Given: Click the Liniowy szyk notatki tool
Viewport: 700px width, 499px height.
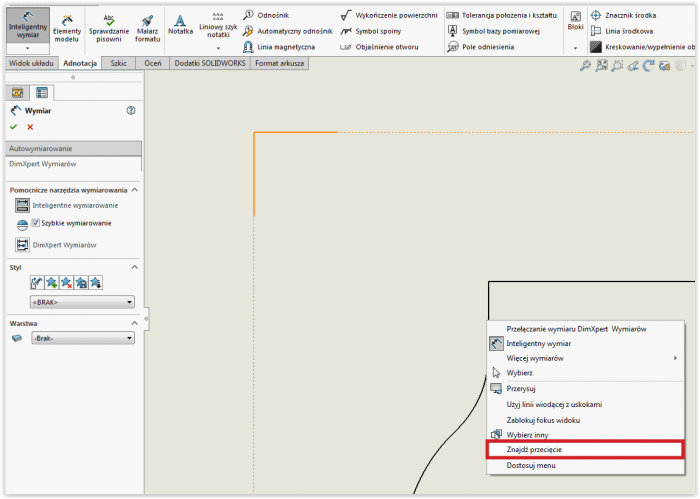Looking at the screenshot, I should click(x=218, y=25).
